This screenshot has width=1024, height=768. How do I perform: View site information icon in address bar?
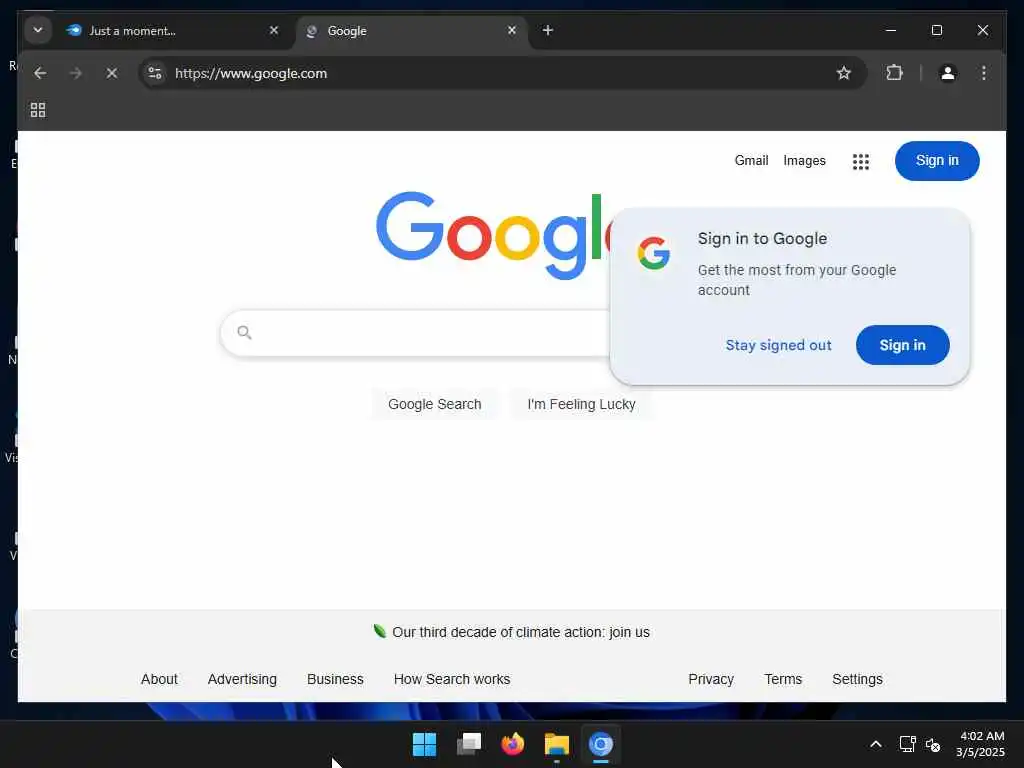point(155,73)
